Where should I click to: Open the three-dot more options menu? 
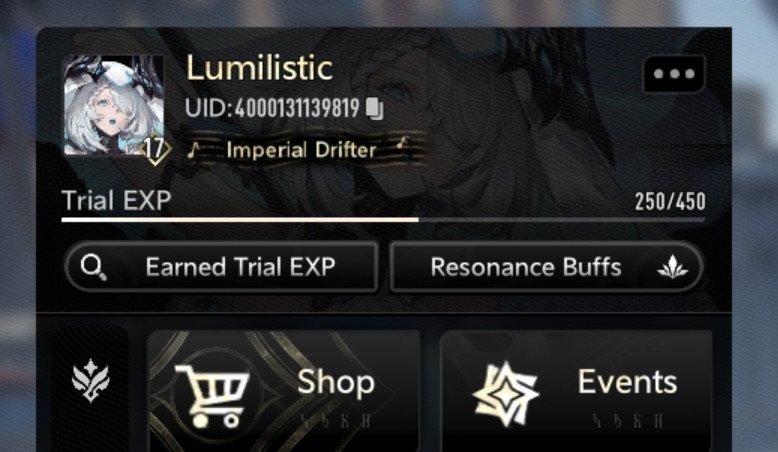(x=674, y=74)
